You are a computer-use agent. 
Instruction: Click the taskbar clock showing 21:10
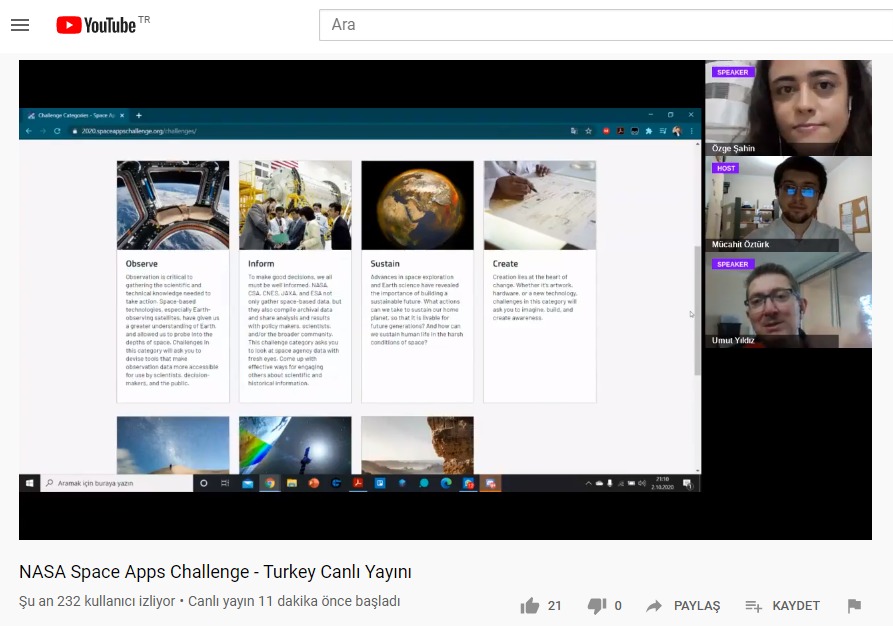(x=662, y=483)
